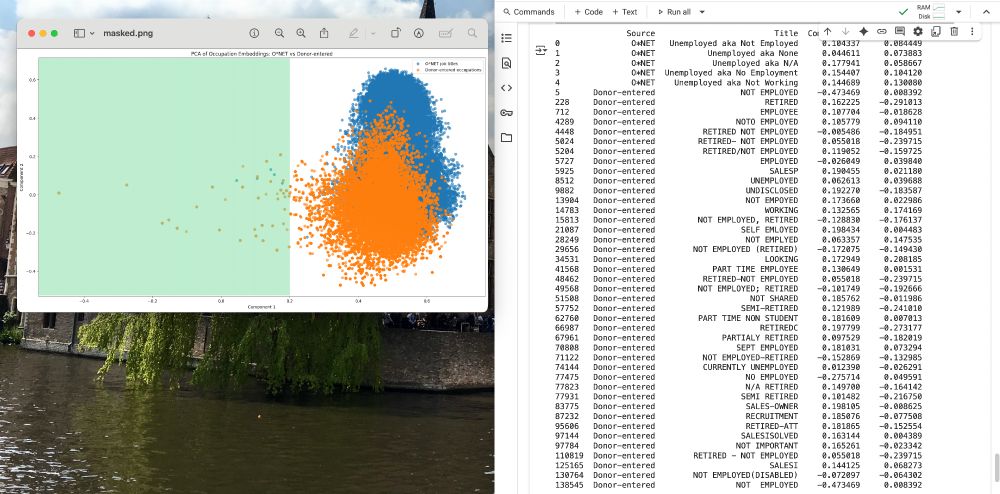Click the Gemini AI sparkle icon on cell
Image resolution: width=1000 pixels, height=494 pixels.
[864, 31]
